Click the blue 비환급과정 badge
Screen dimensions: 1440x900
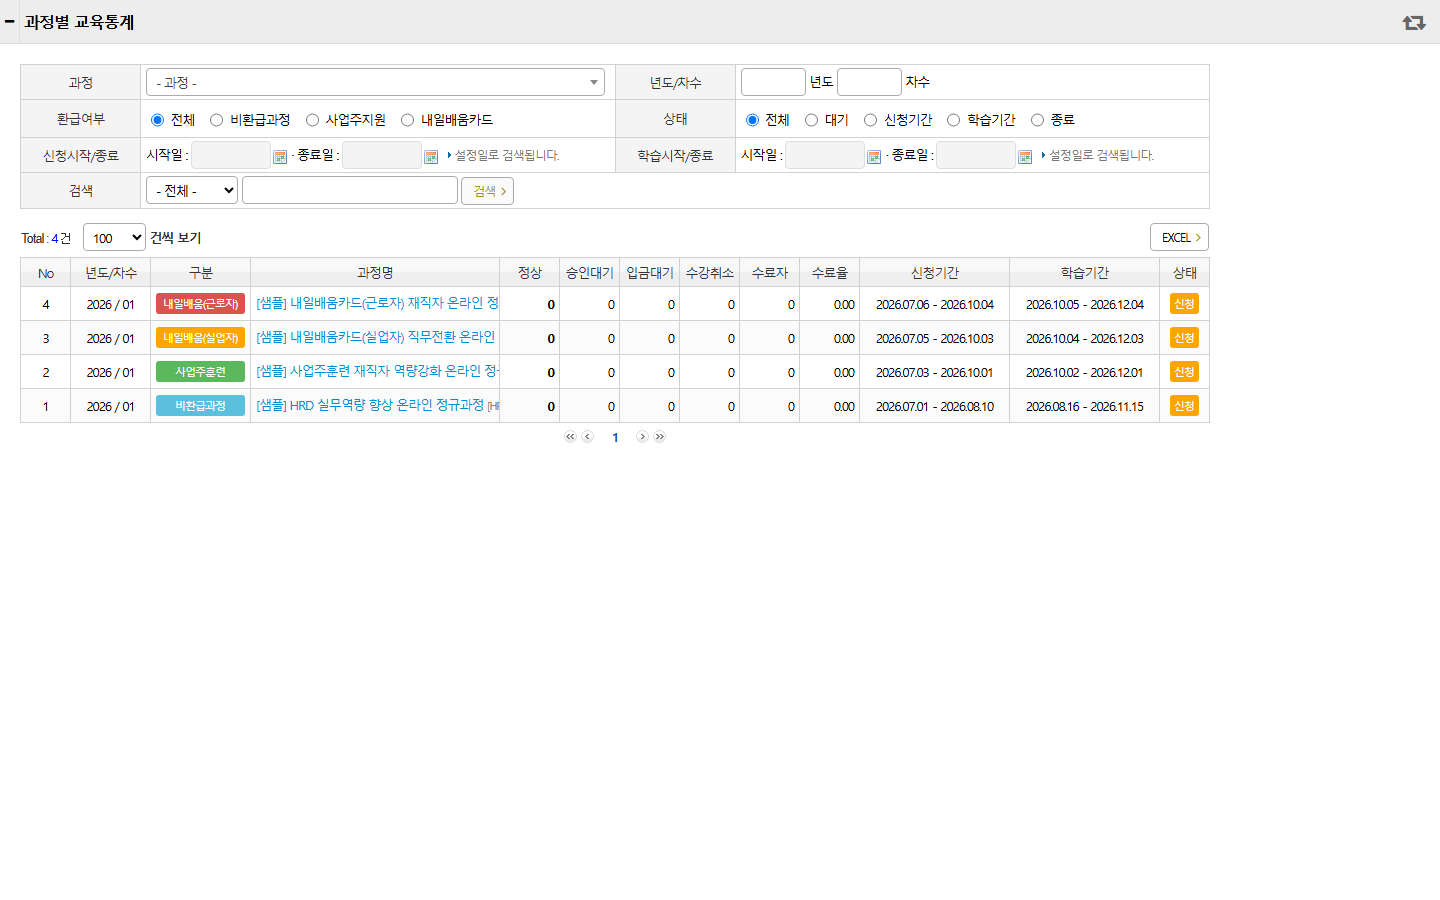[200, 406]
